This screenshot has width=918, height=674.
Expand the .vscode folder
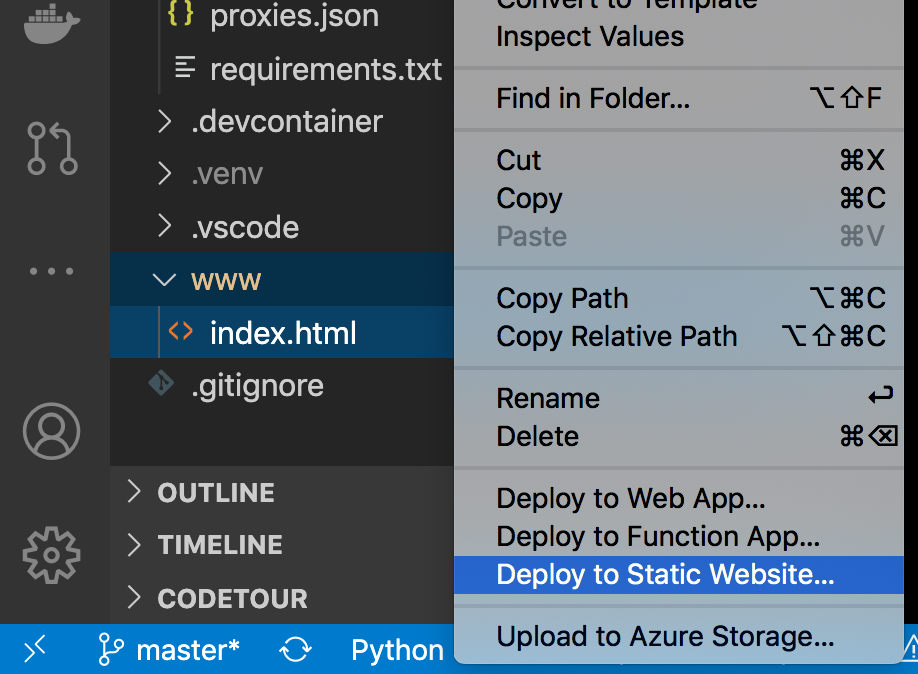pos(163,227)
